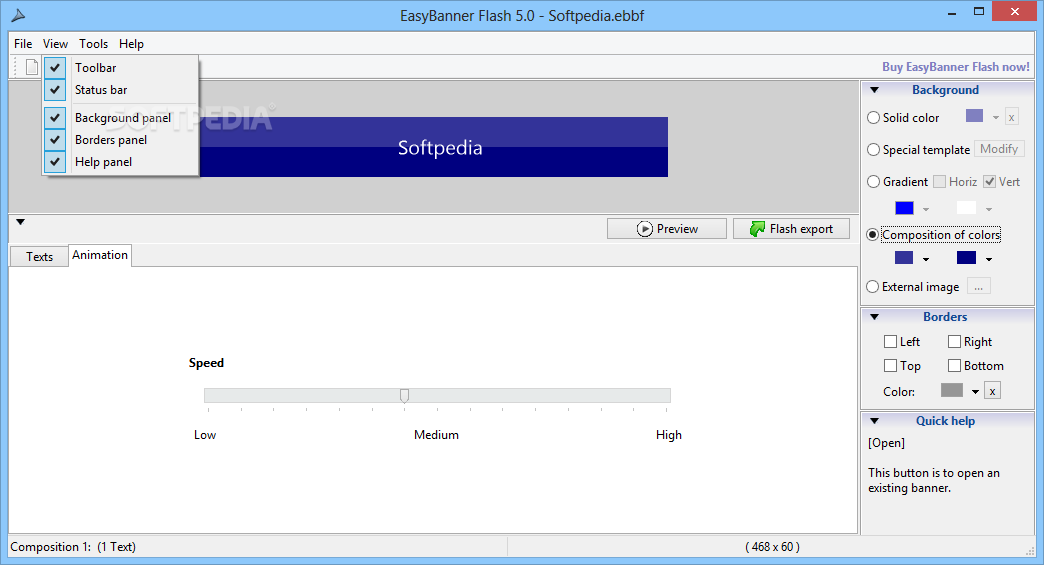
Task: Click the Preview button
Action: tap(666, 228)
